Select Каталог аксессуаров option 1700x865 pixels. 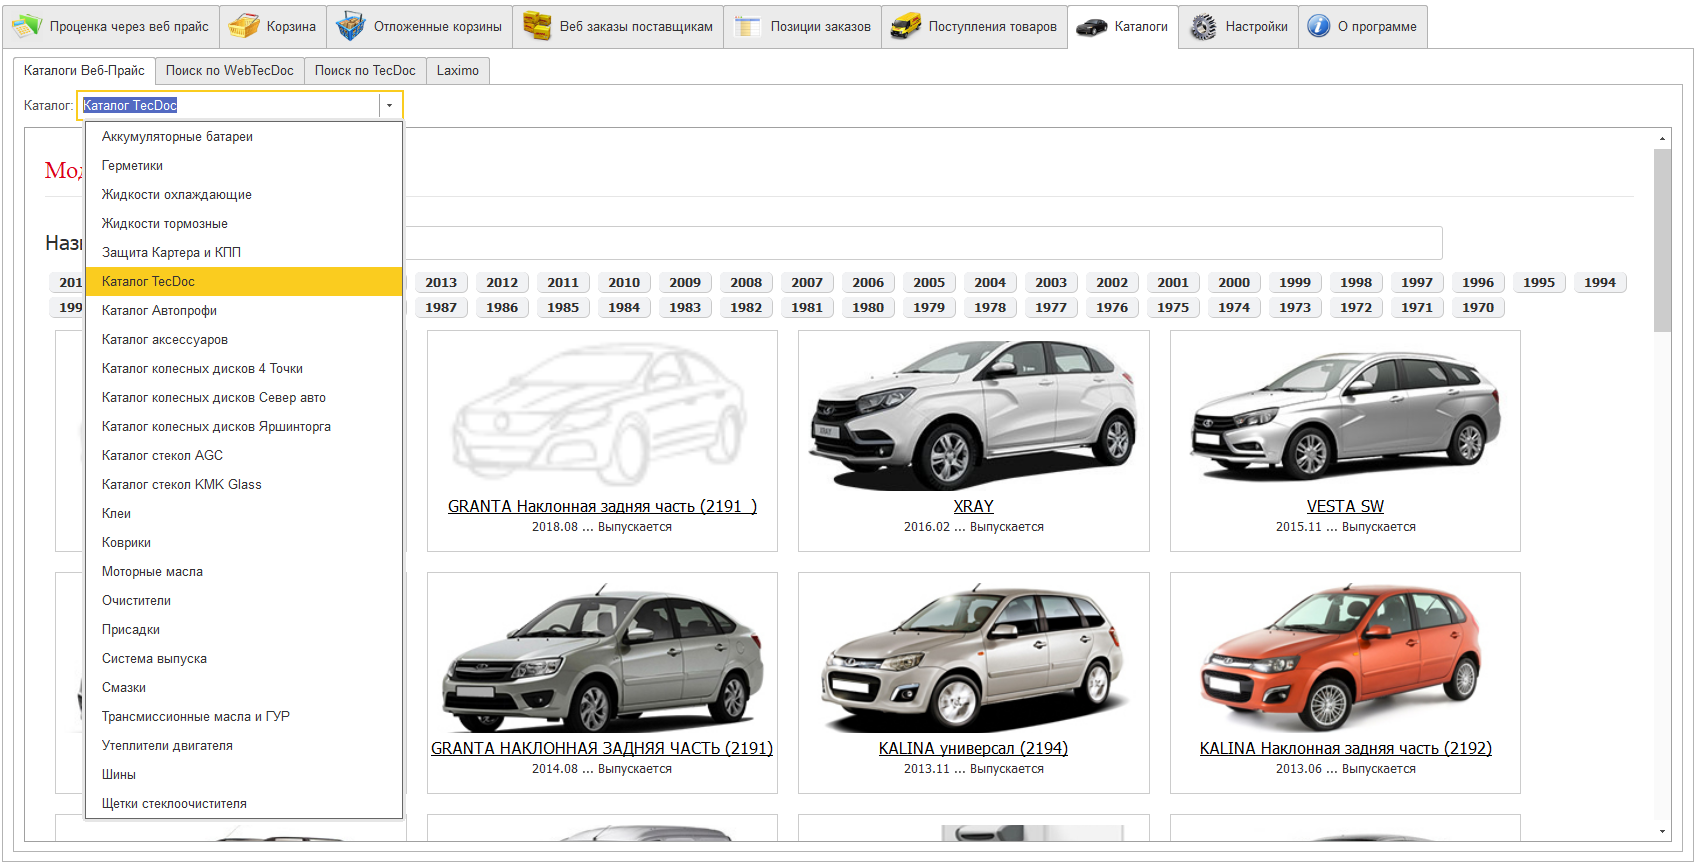pyautogui.click(x=244, y=340)
